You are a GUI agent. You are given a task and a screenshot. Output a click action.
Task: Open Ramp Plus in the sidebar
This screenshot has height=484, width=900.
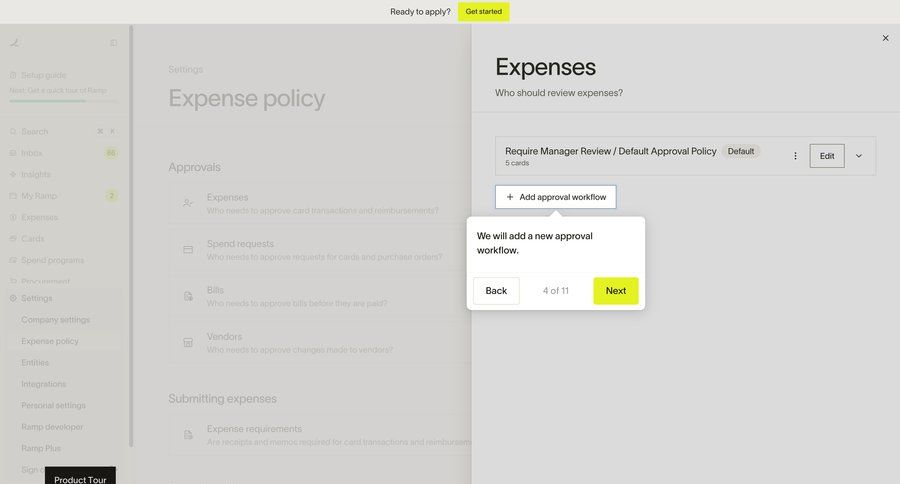click(41, 448)
